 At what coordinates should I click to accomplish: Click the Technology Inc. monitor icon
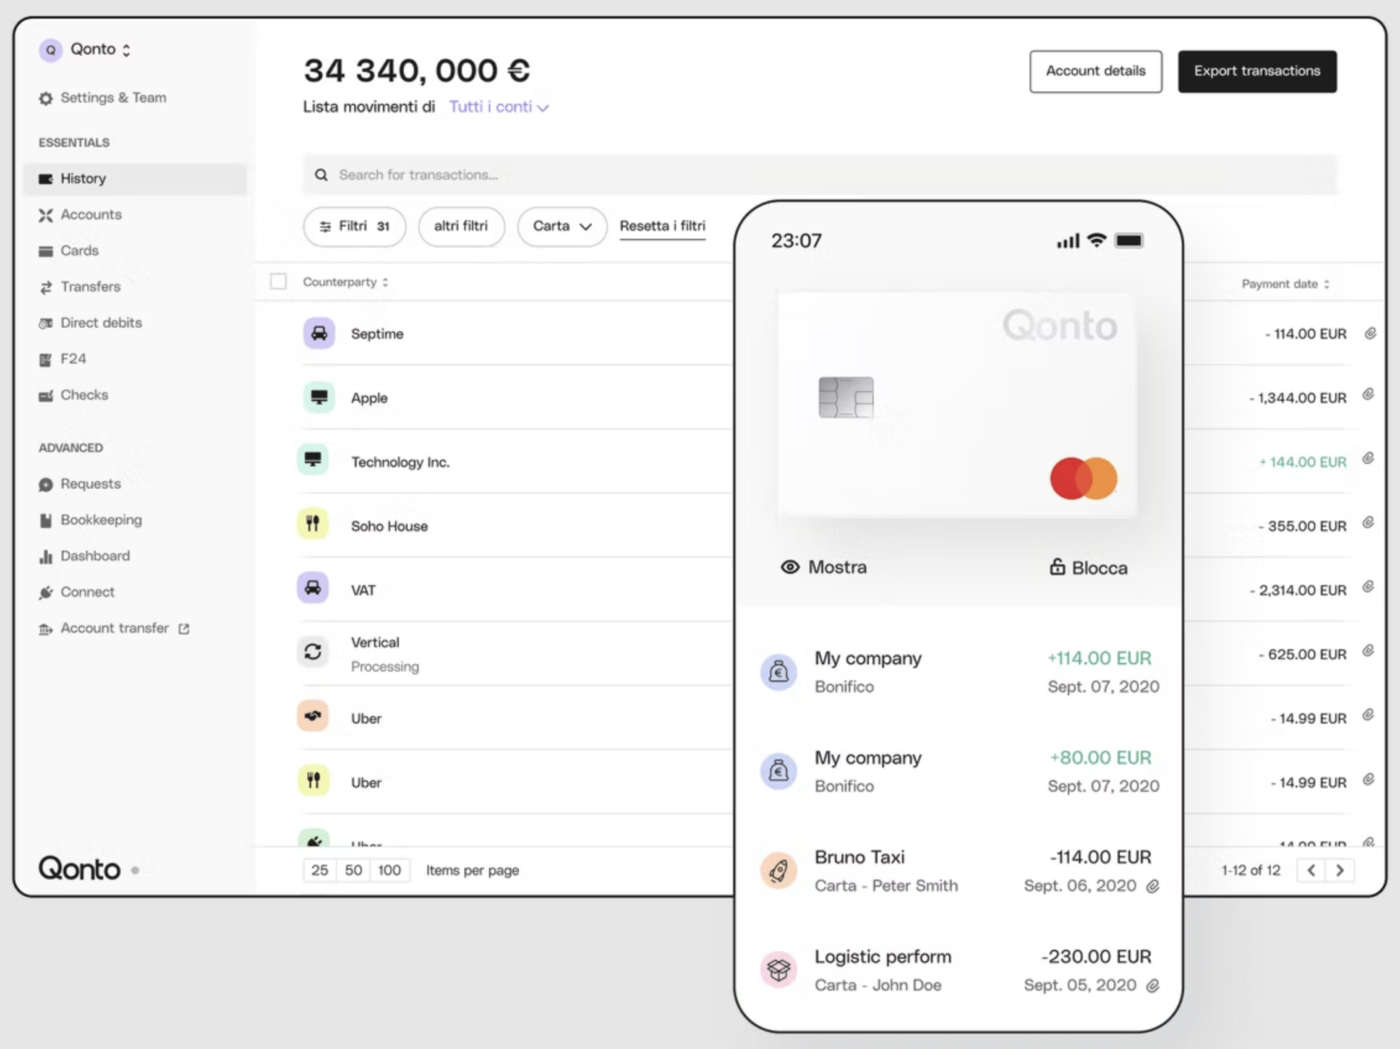[x=313, y=459]
